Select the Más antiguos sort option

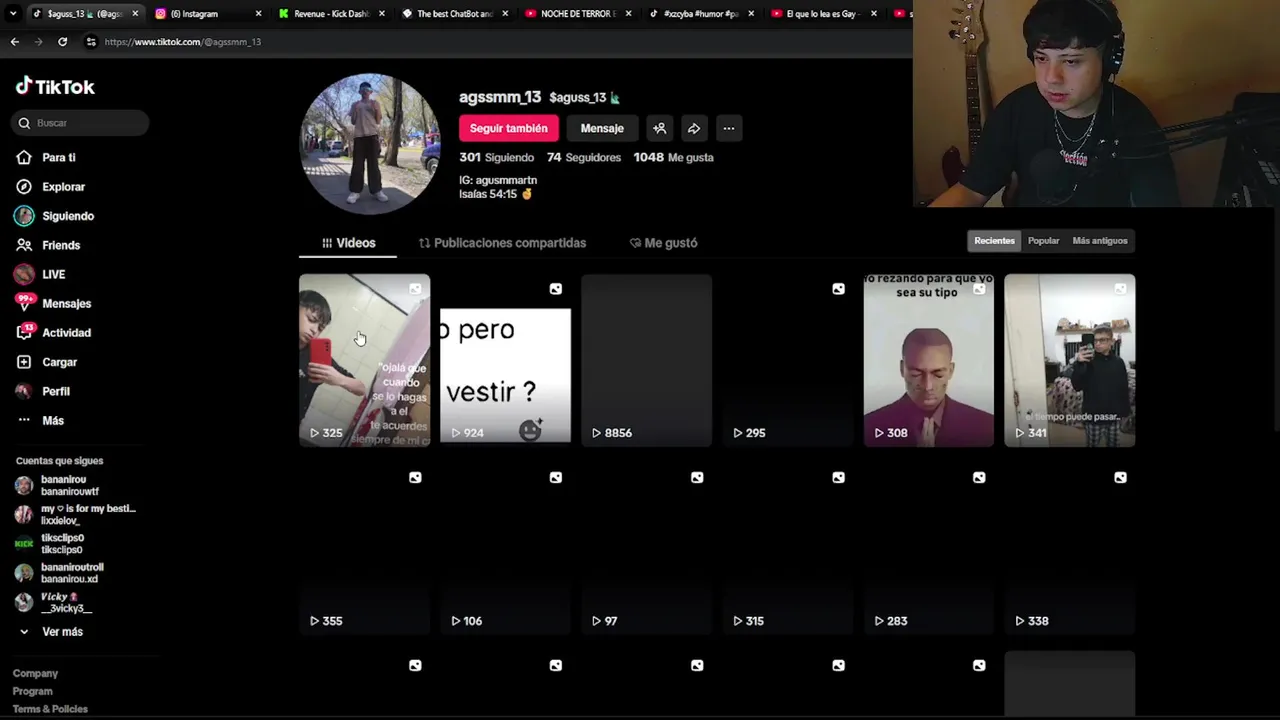1099,241
